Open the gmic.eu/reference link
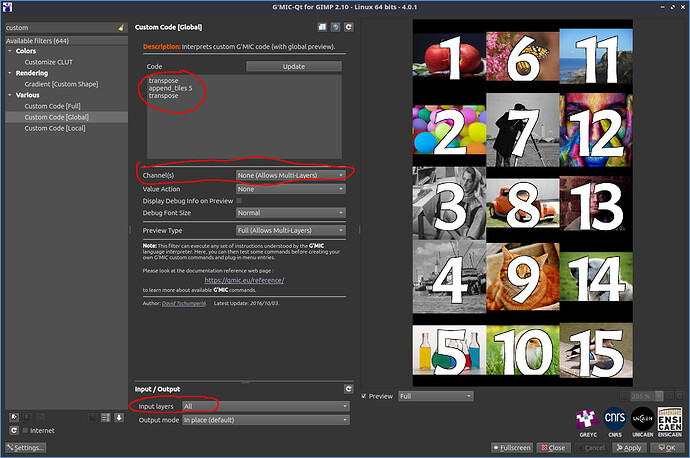 pos(244,280)
